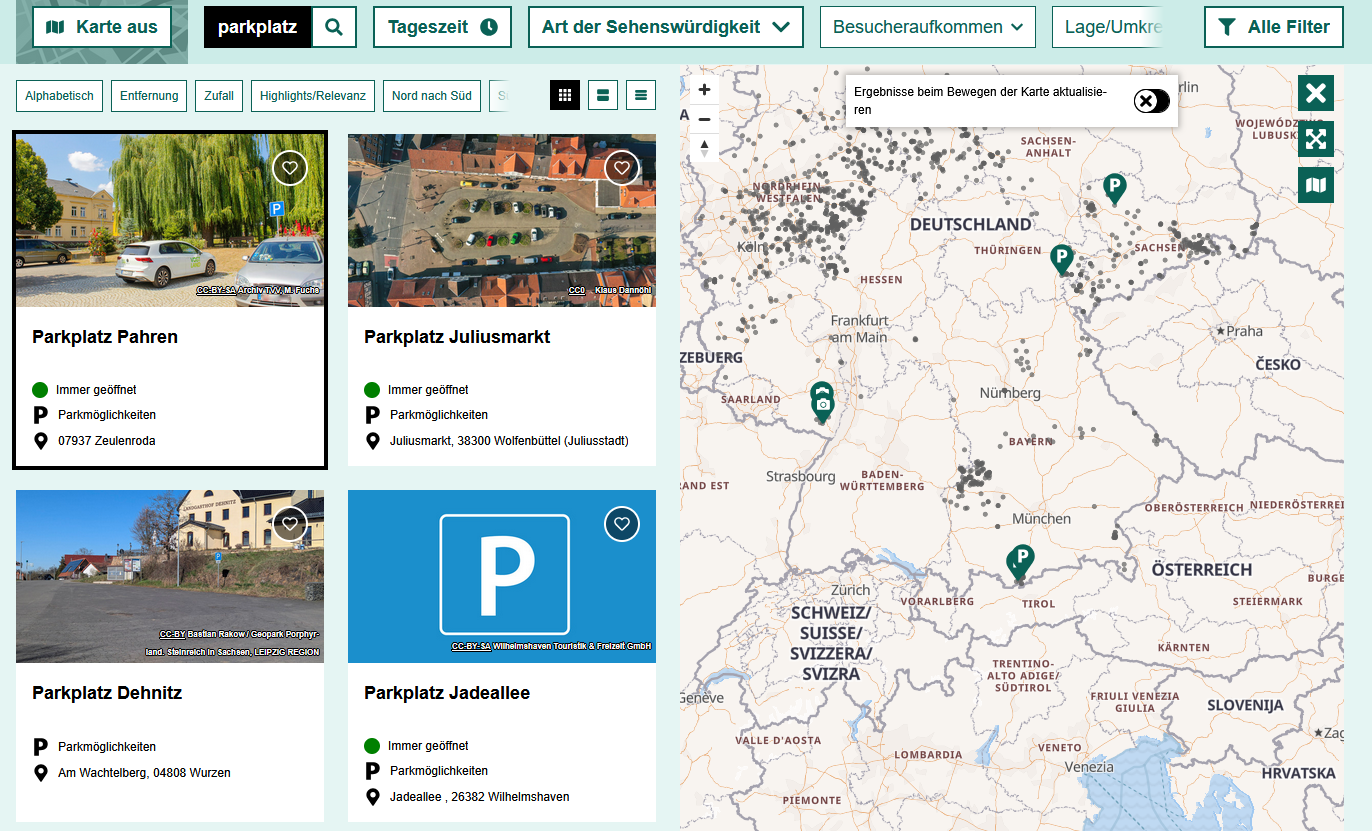Turn off map with Karte aus
Image resolution: width=1372 pixels, height=831 pixels.
102,27
